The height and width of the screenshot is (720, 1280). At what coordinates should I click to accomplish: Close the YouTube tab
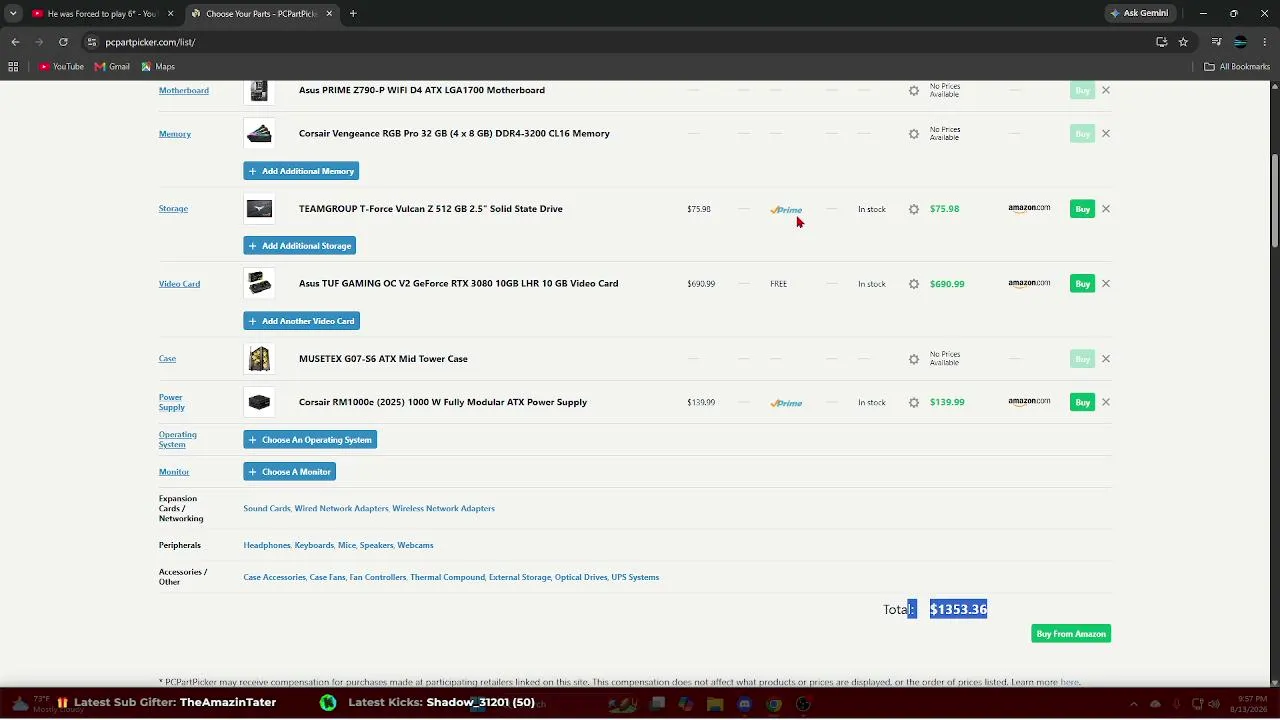tap(170, 14)
